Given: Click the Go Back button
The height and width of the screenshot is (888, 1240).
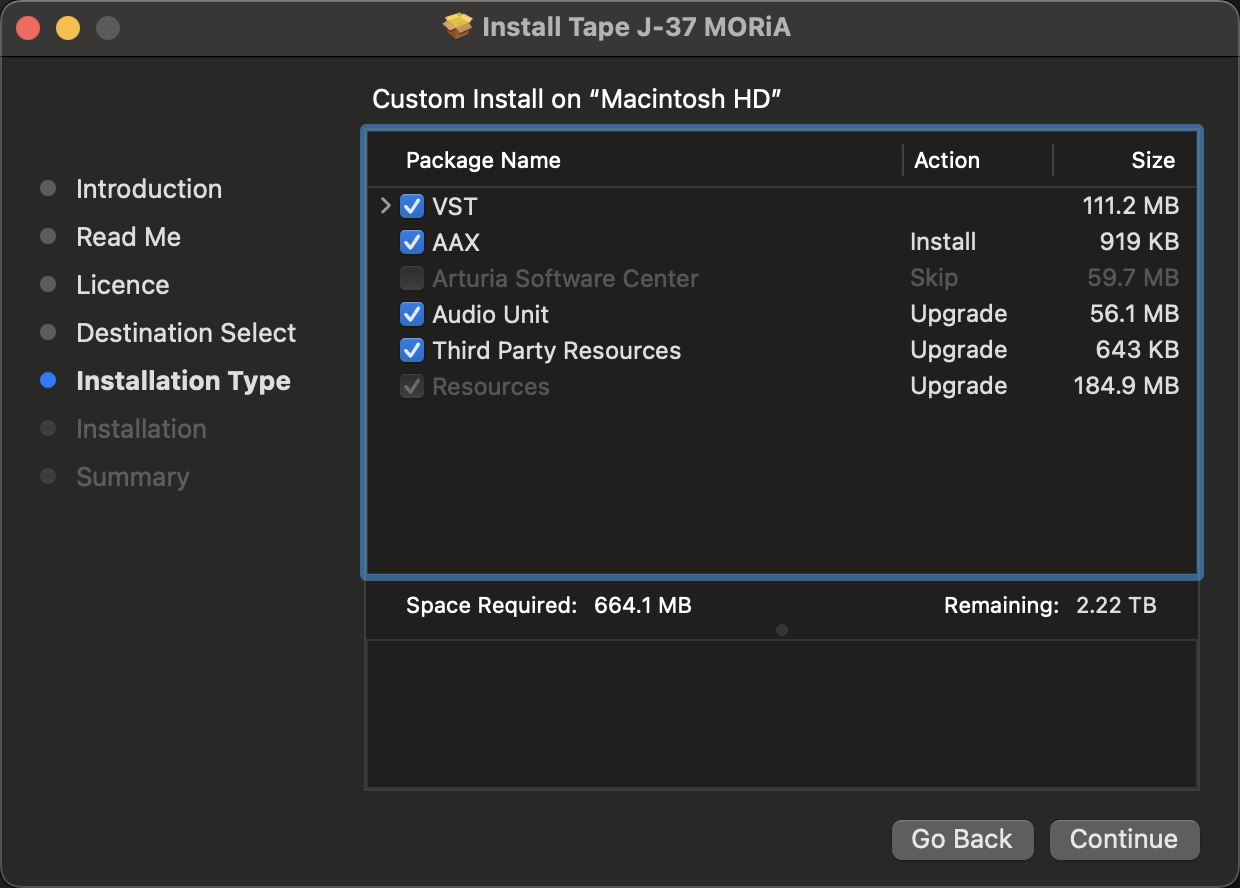Looking at the screenshot, I should click(962, 839).
